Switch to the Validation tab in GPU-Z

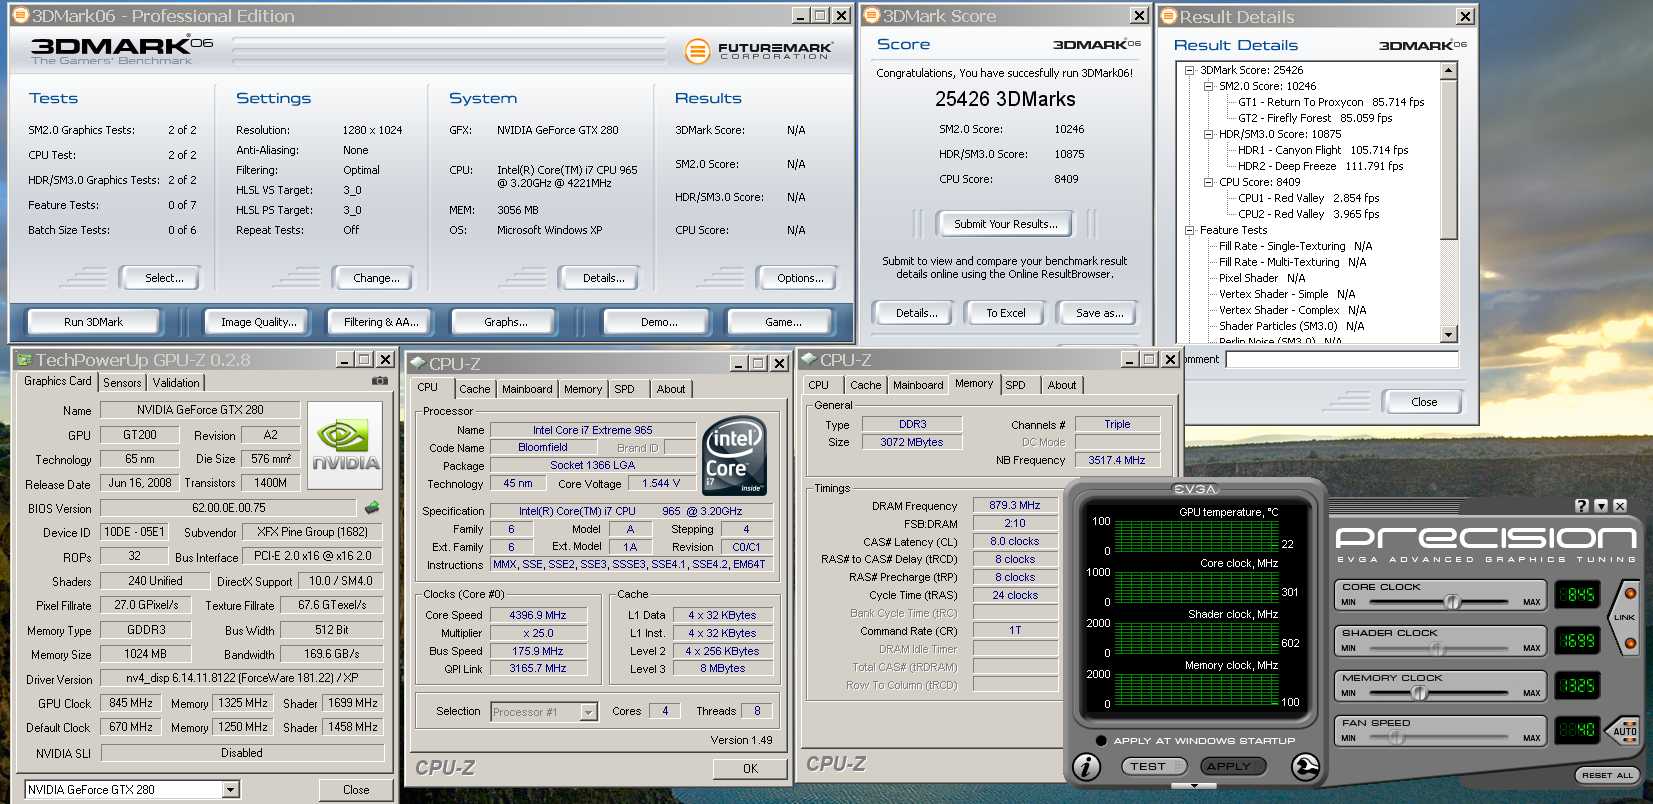click(x=176, y=382)
